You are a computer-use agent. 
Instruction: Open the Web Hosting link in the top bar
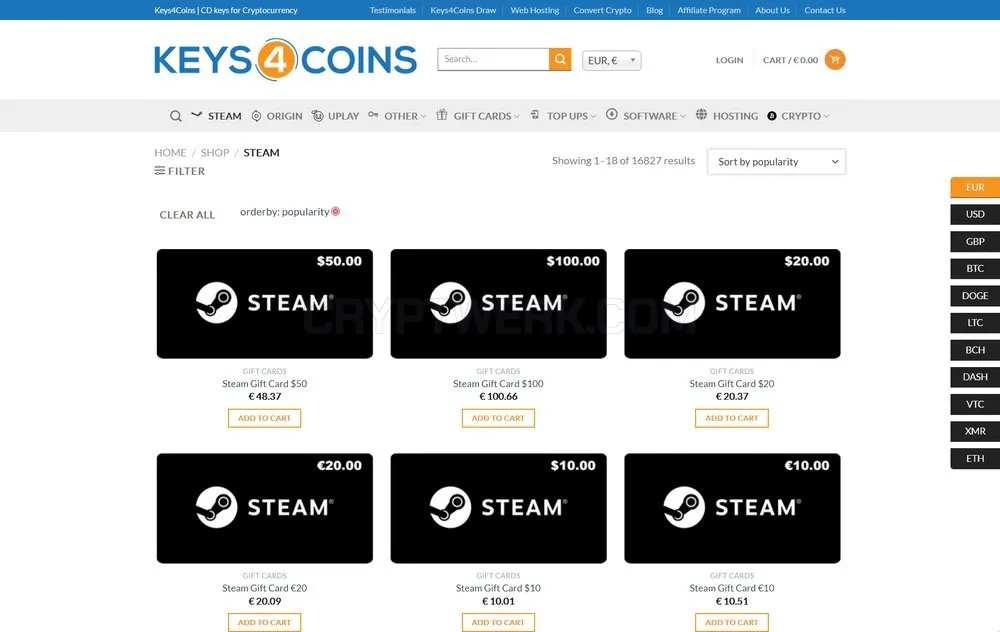[534, 10]
